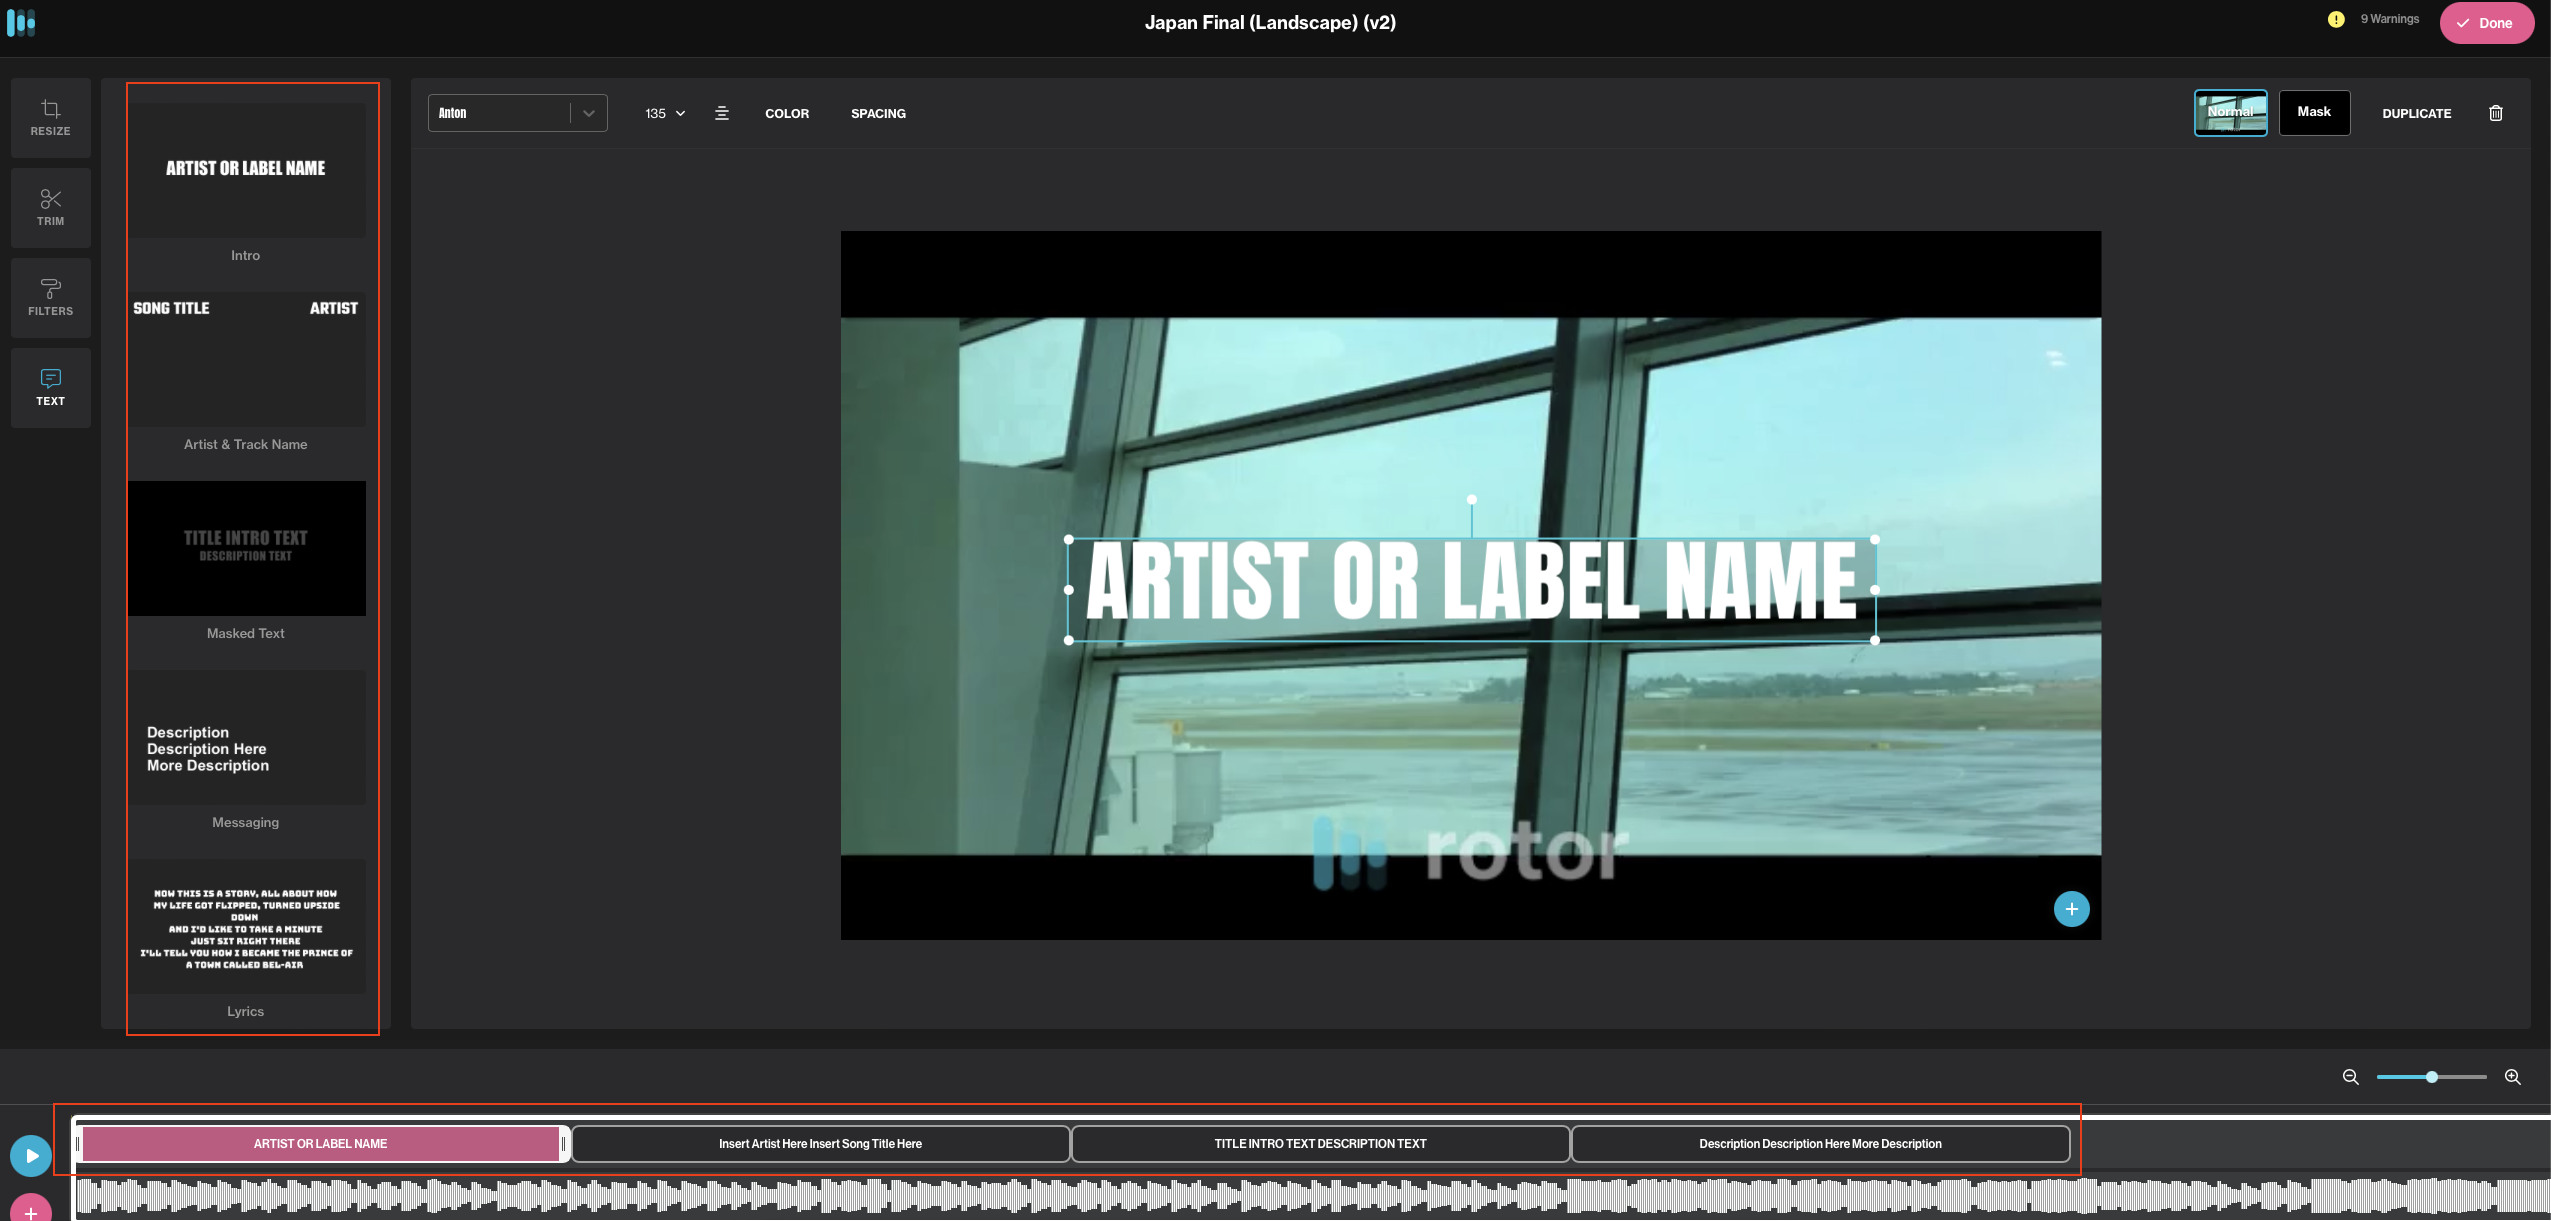Select the Trim scissors tool
Viewport: 2551px width, 1221px height.
point(50,208)
